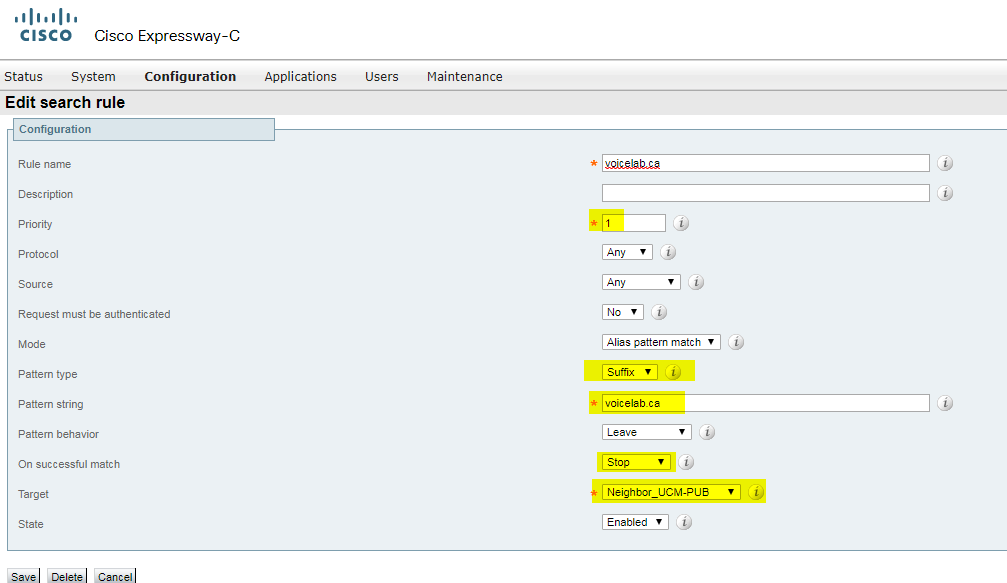Click the Cisco logo
Image resolution: width=1007 pixels, height=583 pixels.
46,26
